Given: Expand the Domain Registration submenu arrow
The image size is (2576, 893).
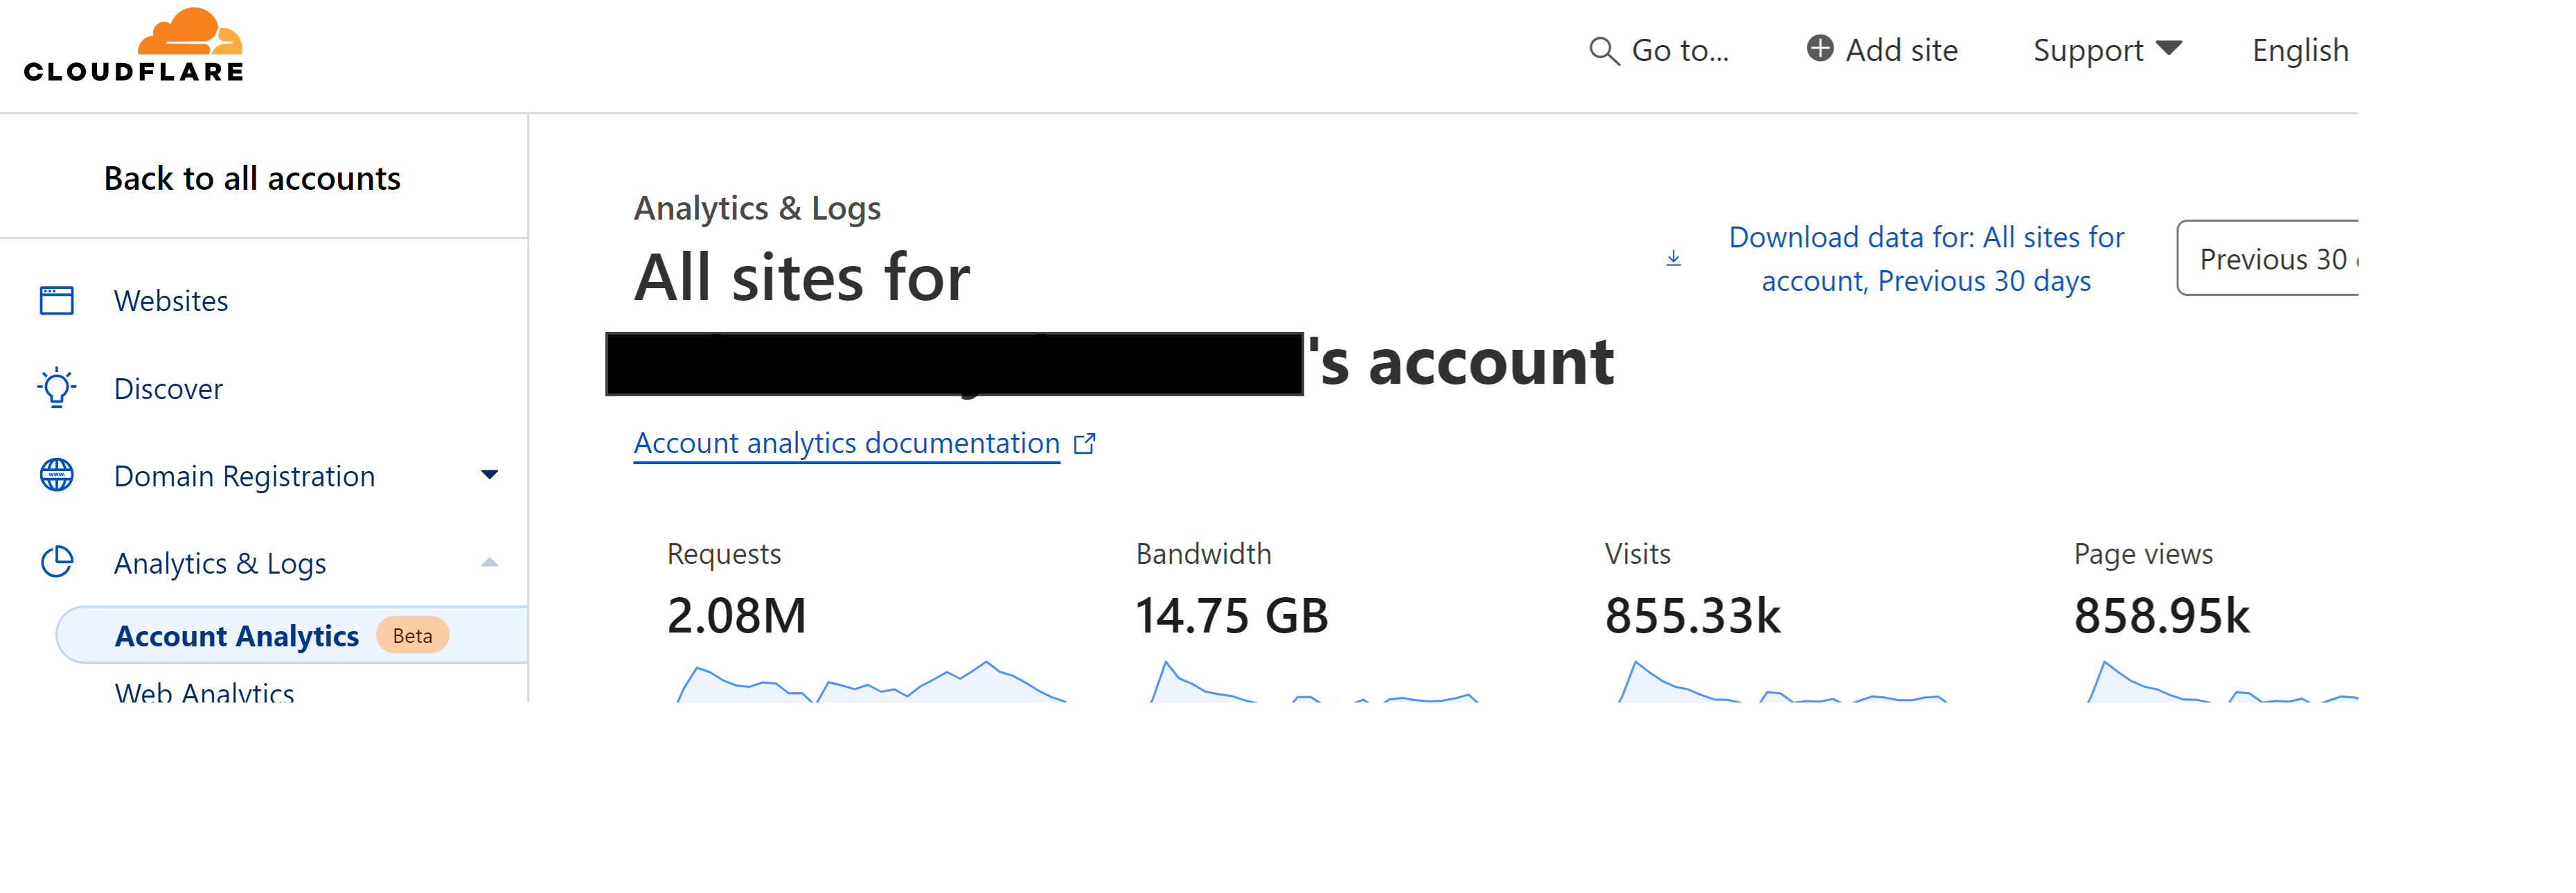Looking at the screenshot, I should [489, 475].
